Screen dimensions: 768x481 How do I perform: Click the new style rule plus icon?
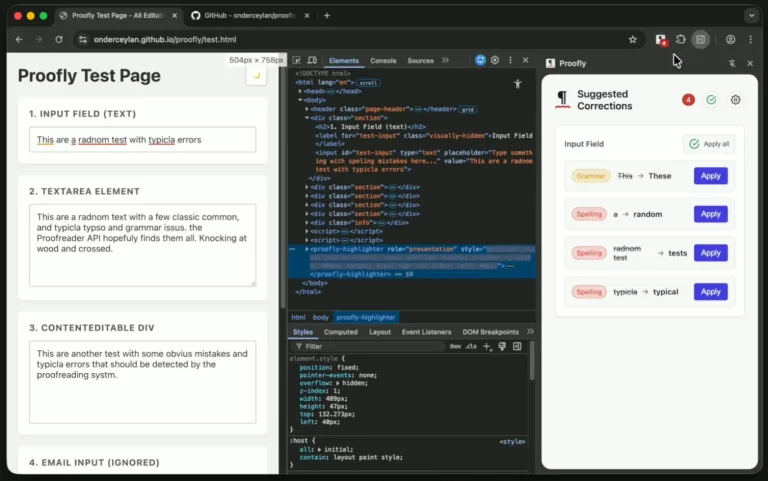[487, 346]
